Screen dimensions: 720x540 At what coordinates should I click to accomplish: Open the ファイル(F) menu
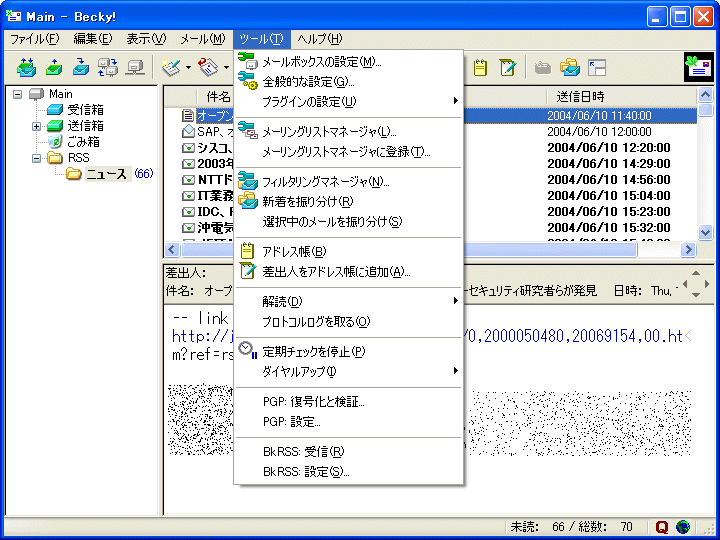[x=35, y=39]
